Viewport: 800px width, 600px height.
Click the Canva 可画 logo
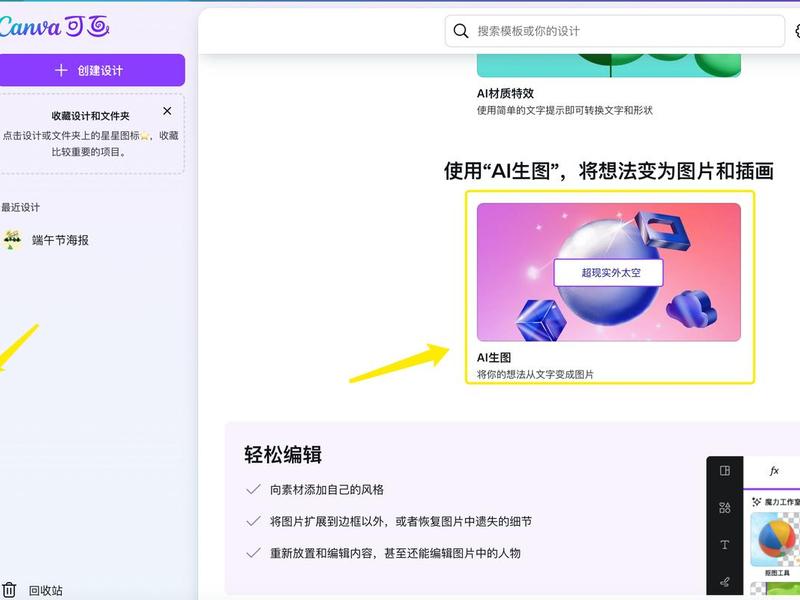pyautogui.click(x=54, y=27)
